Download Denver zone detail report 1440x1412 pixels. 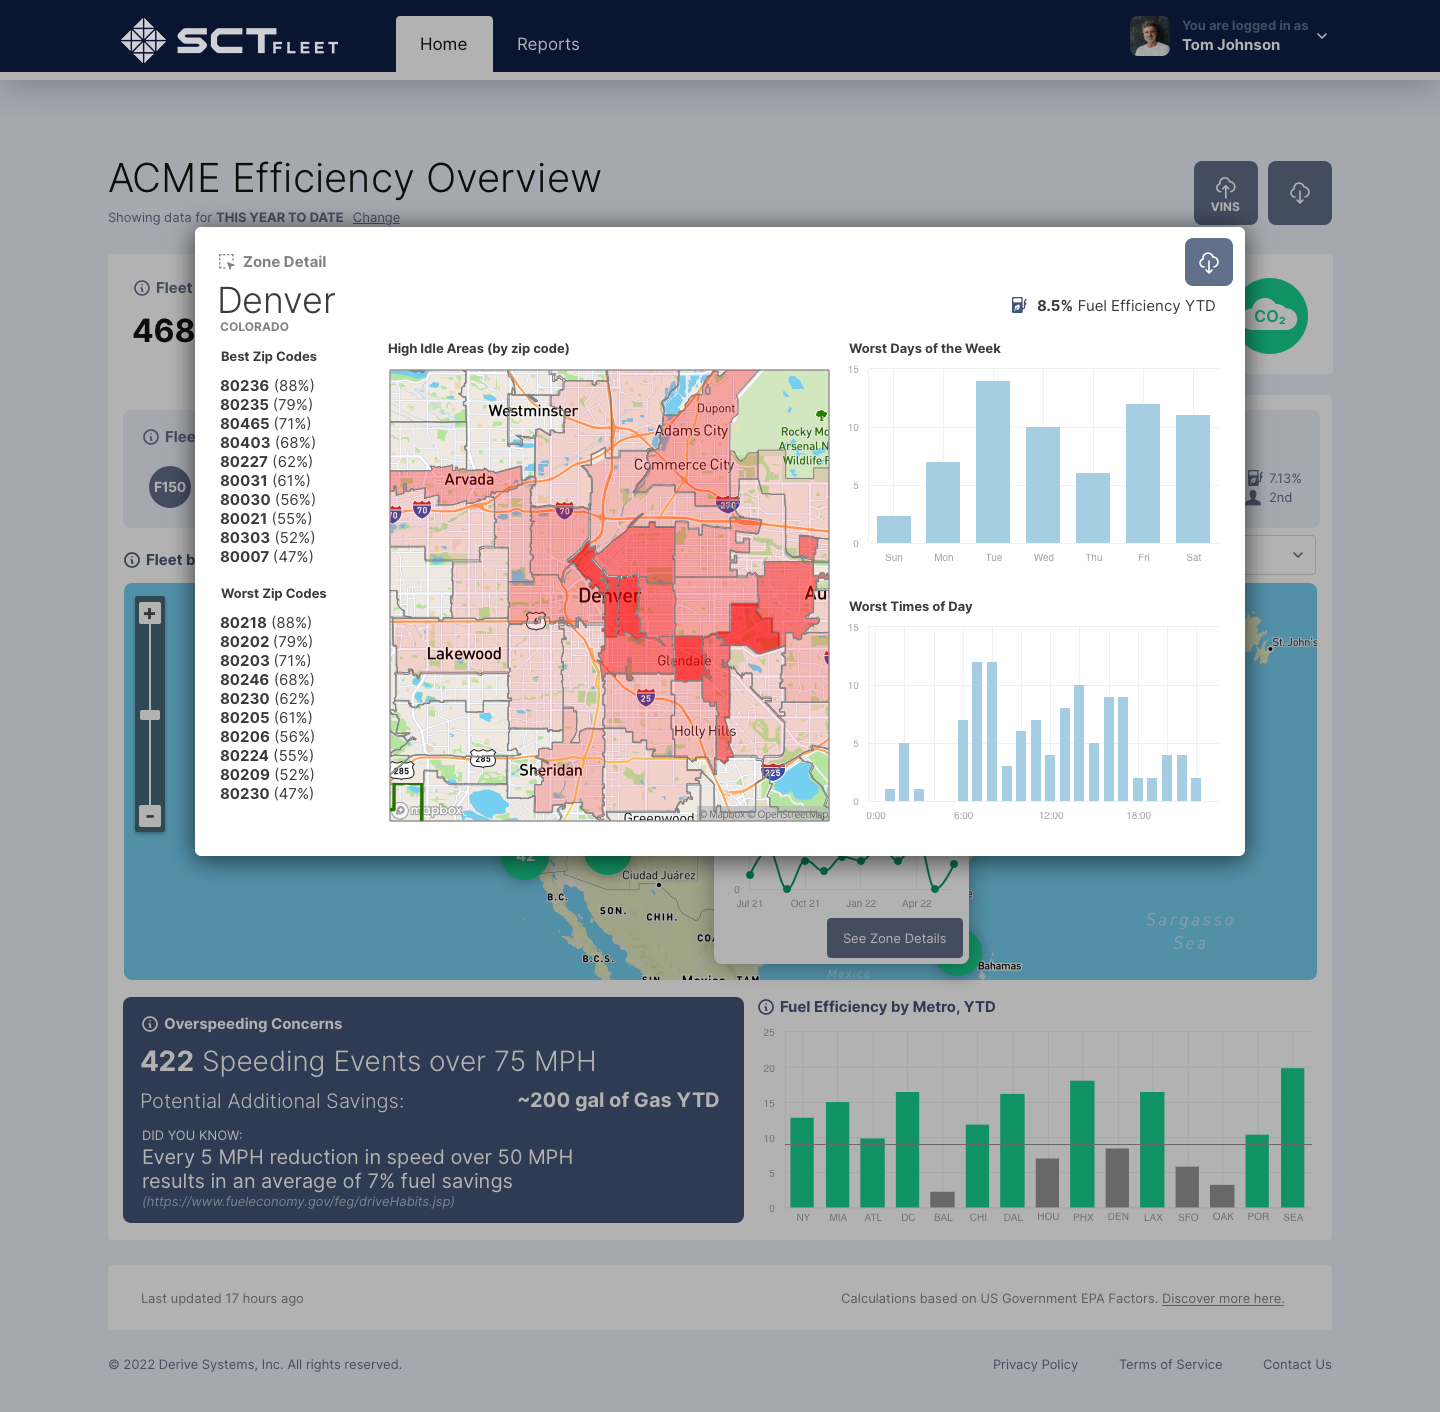(x=1208, y=262)
